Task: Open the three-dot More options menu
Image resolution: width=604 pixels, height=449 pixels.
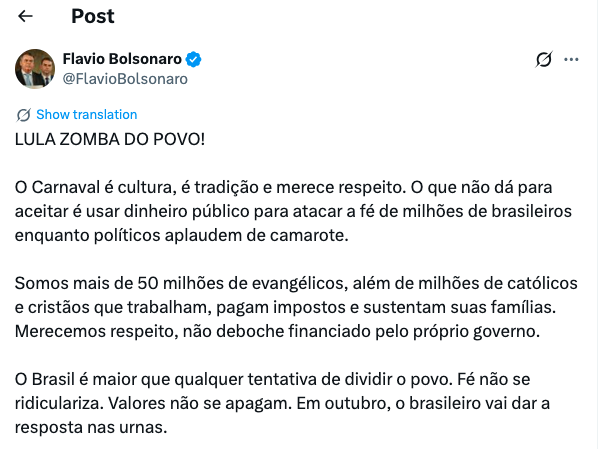Action: click(572, 60)
